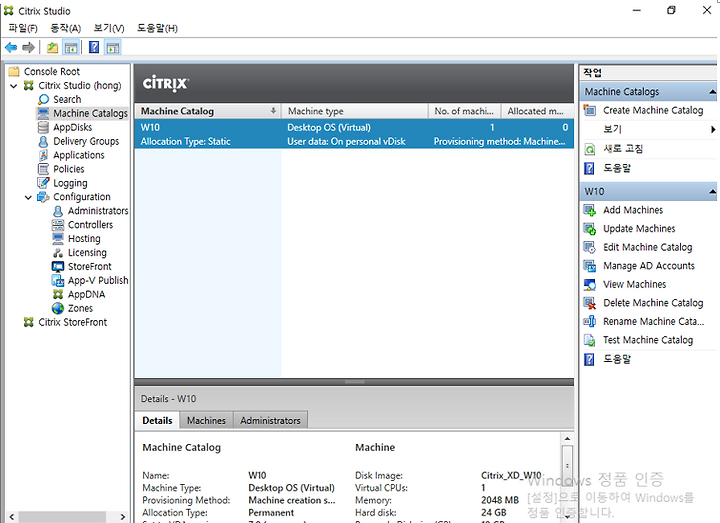This screenshot has height=523, width=720.
Task: Open the 파일(F) menu
Action: 23,28
